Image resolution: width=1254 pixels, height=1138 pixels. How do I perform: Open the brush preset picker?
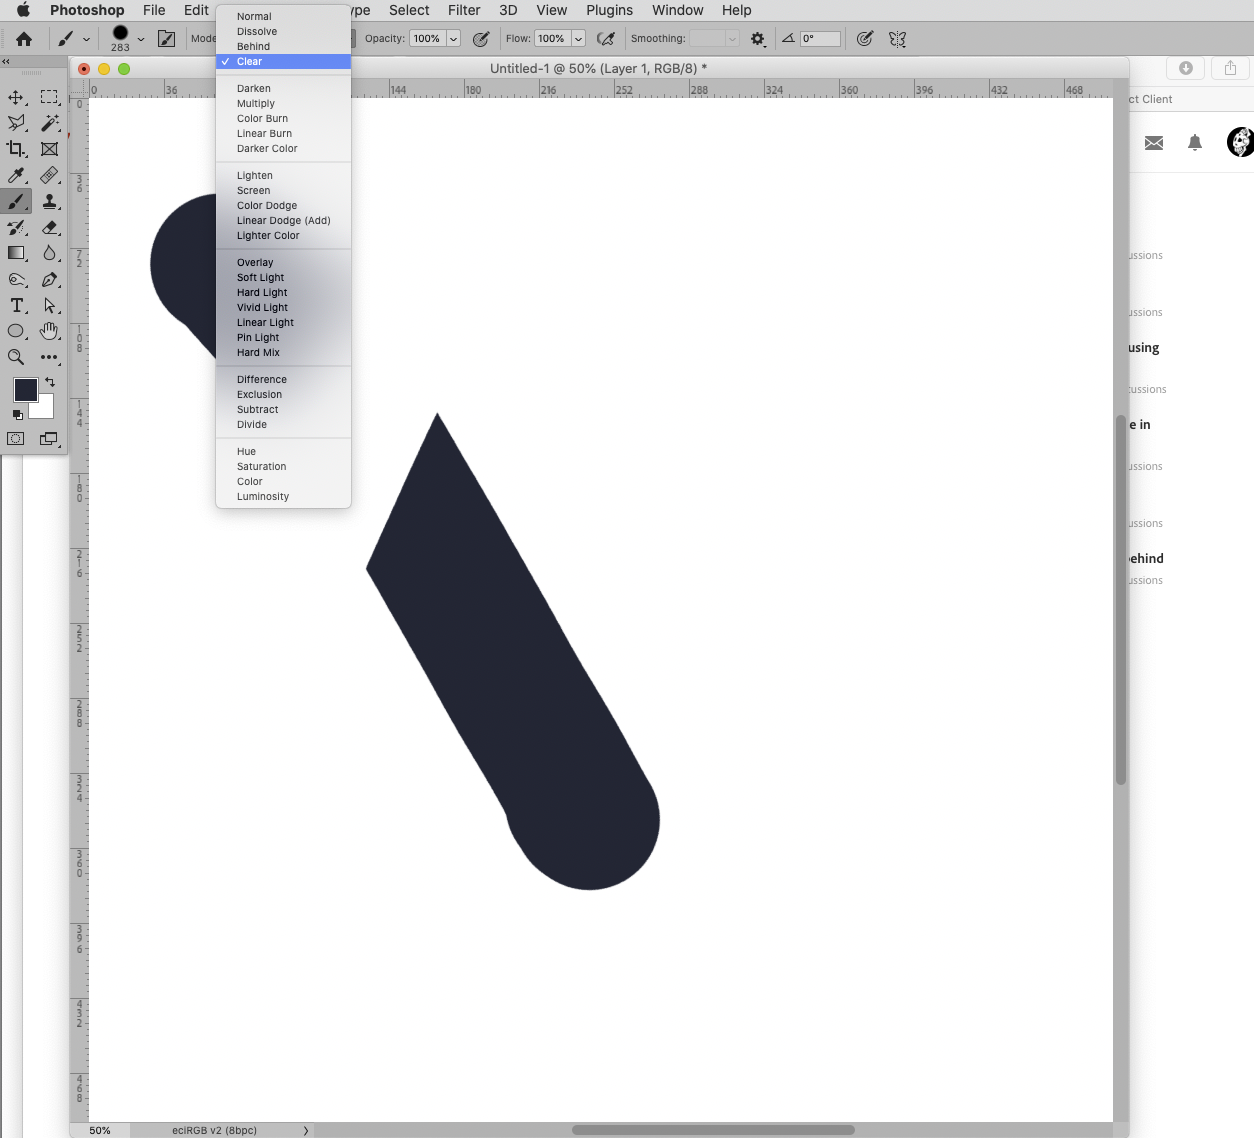(x=123, y=38)
